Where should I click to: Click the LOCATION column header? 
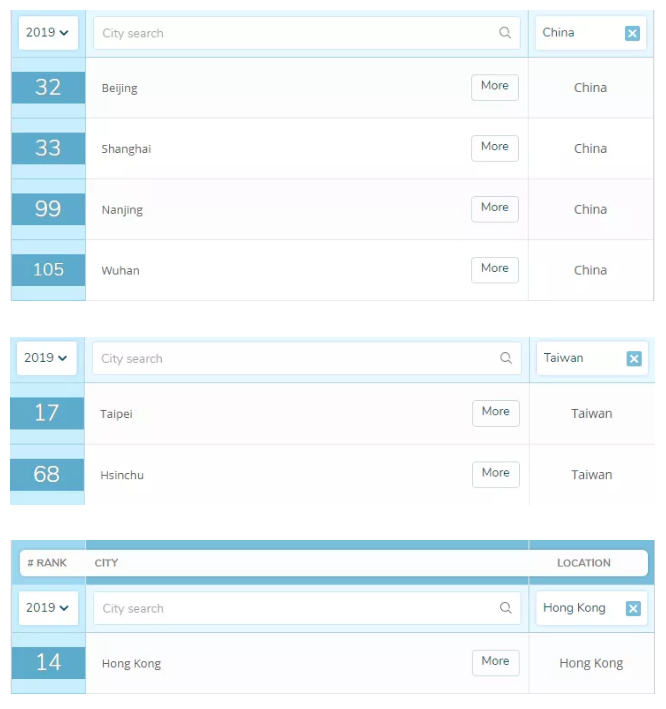click(x=584, y=563)
